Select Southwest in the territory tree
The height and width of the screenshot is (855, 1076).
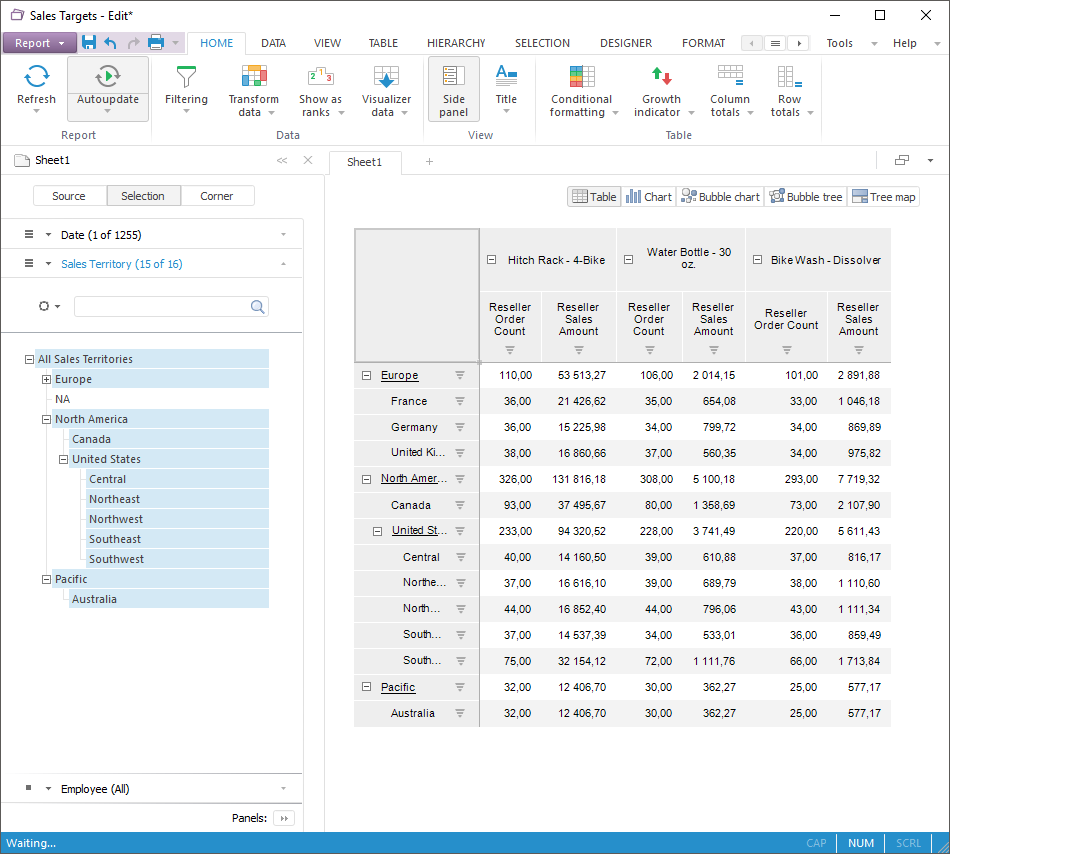click(116, 559)
